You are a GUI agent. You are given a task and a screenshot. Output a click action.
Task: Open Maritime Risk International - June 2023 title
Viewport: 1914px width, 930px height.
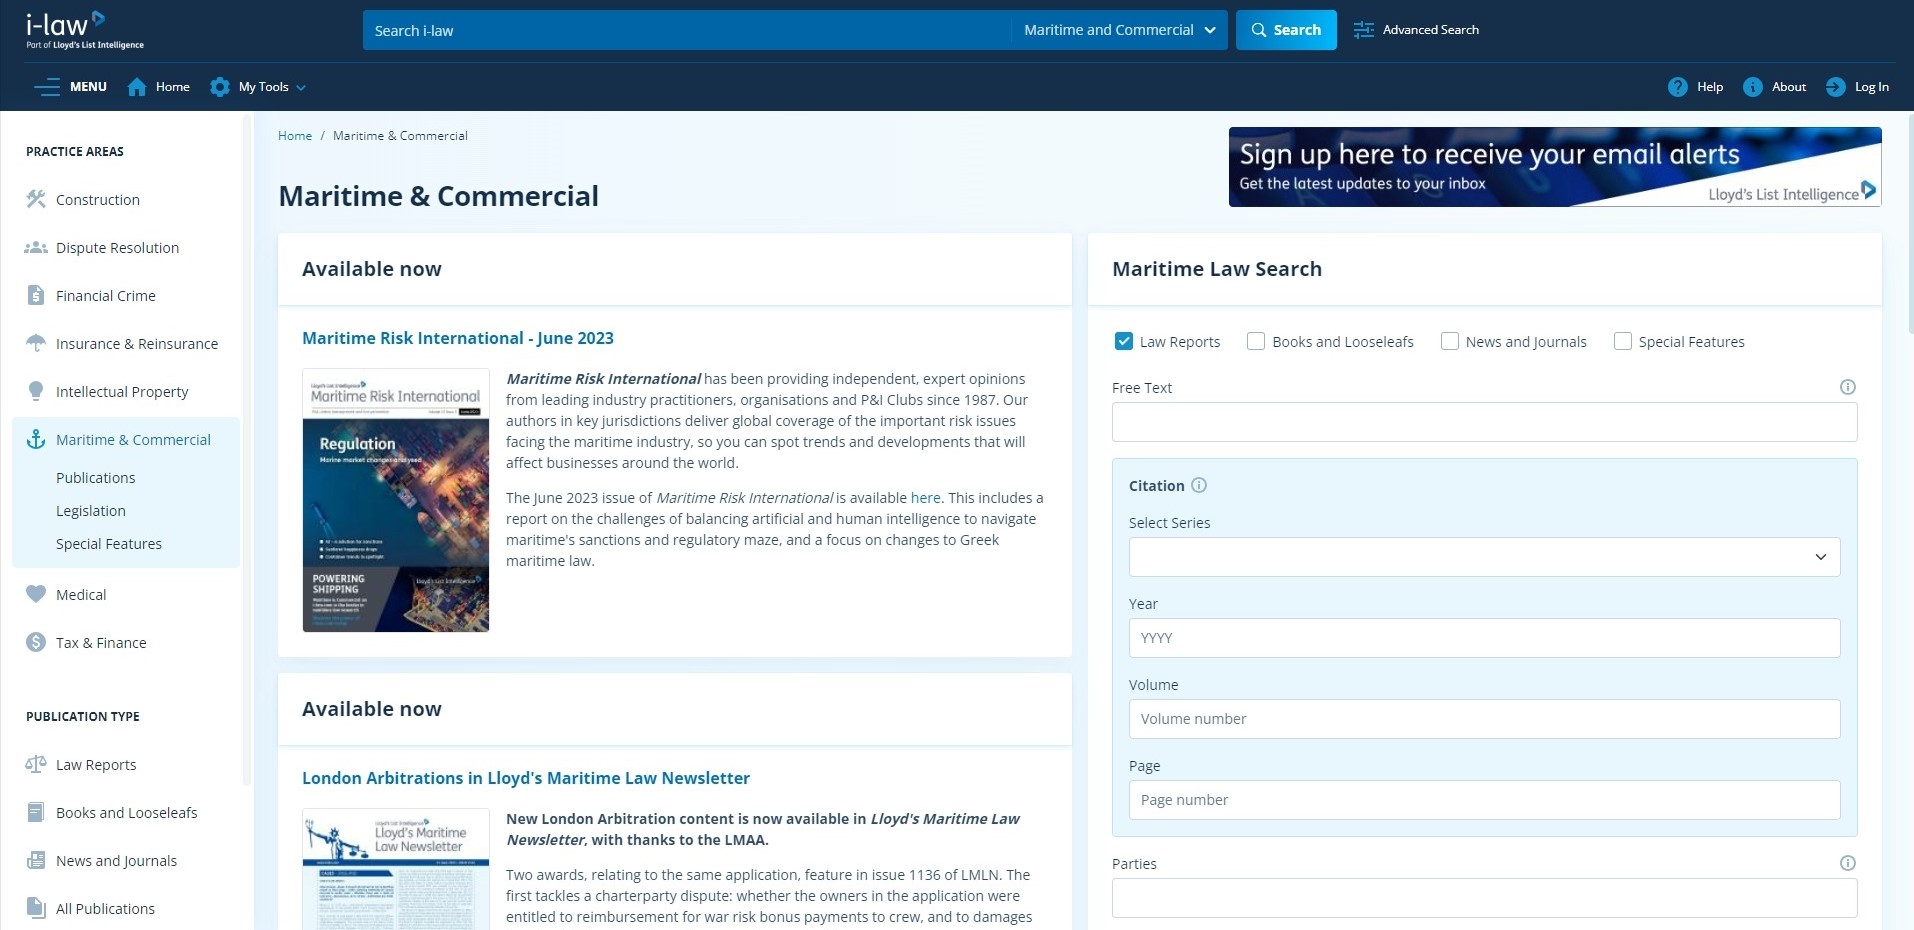(x=458, y=338)
